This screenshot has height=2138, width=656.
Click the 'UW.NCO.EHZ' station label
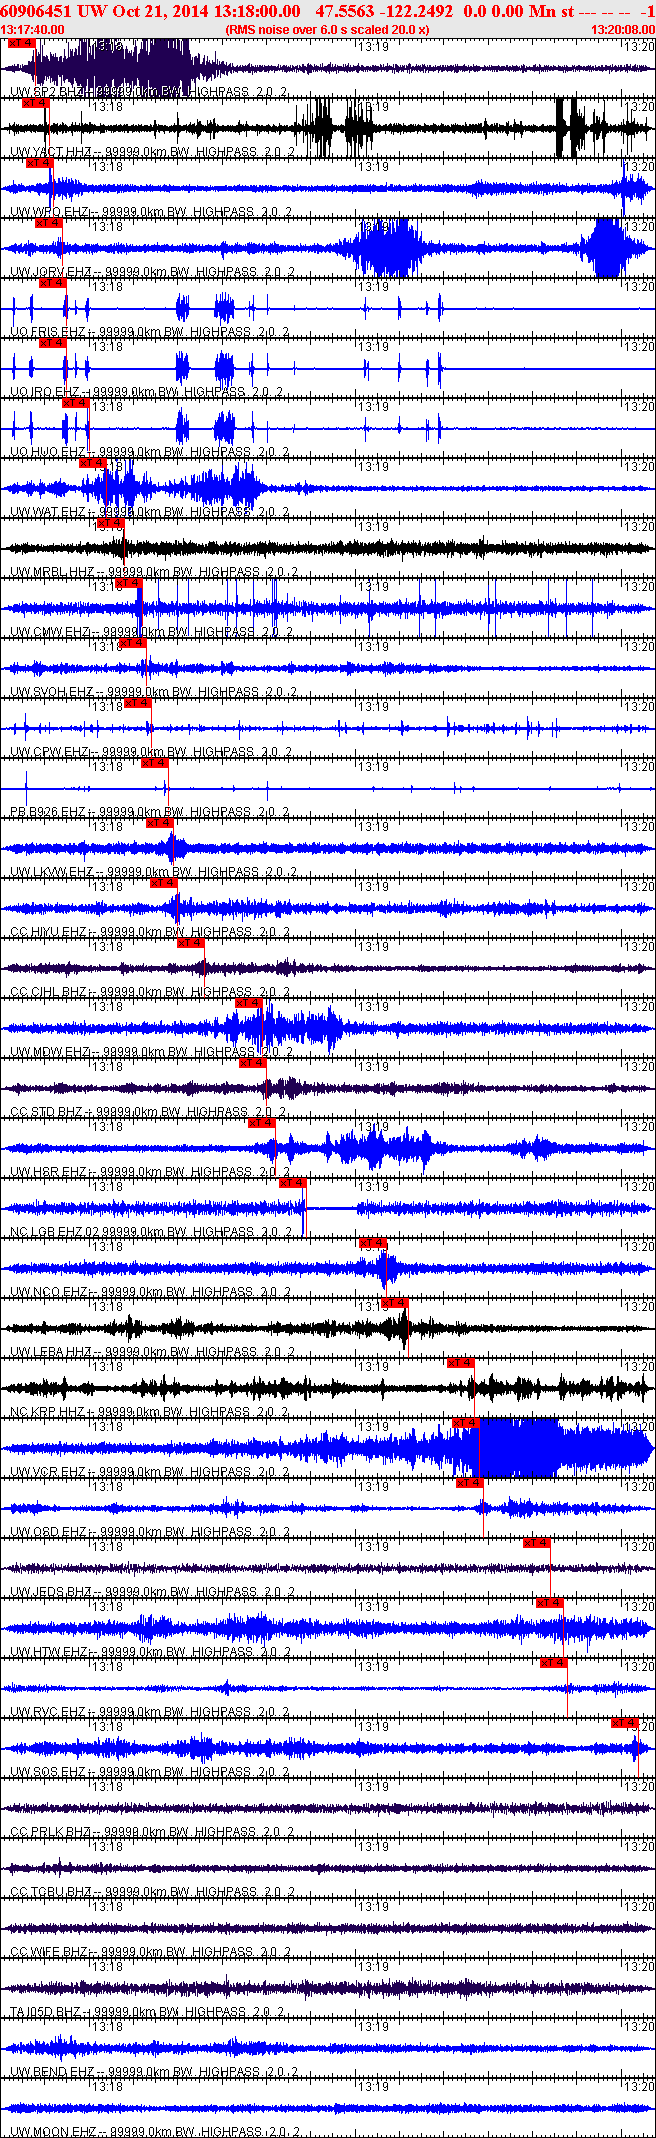[51, 1292]
